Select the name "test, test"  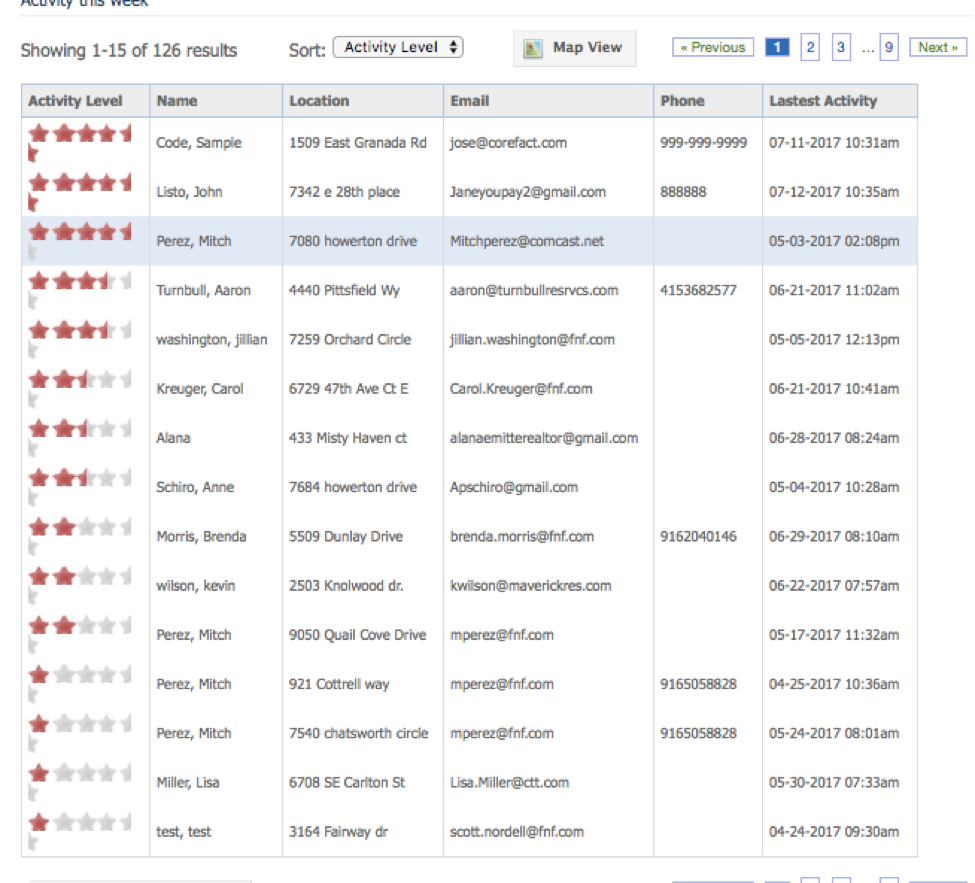[x=184, y=831]
